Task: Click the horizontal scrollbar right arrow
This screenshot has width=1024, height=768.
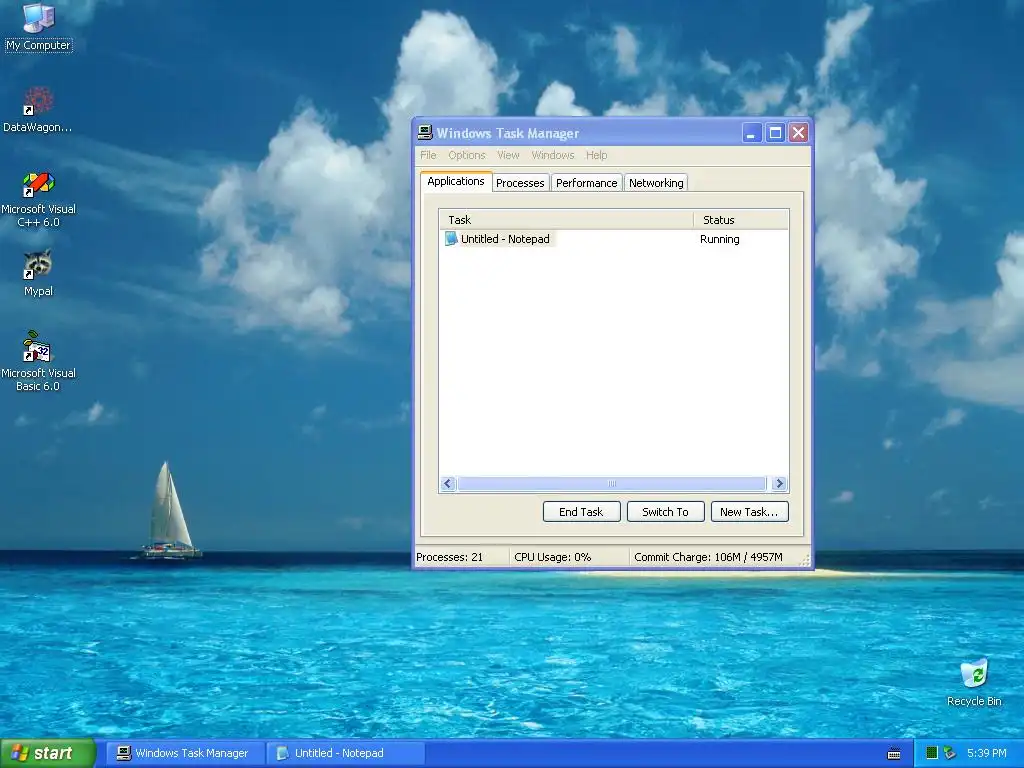Action: pyautogui.click(x=778, y=484)
